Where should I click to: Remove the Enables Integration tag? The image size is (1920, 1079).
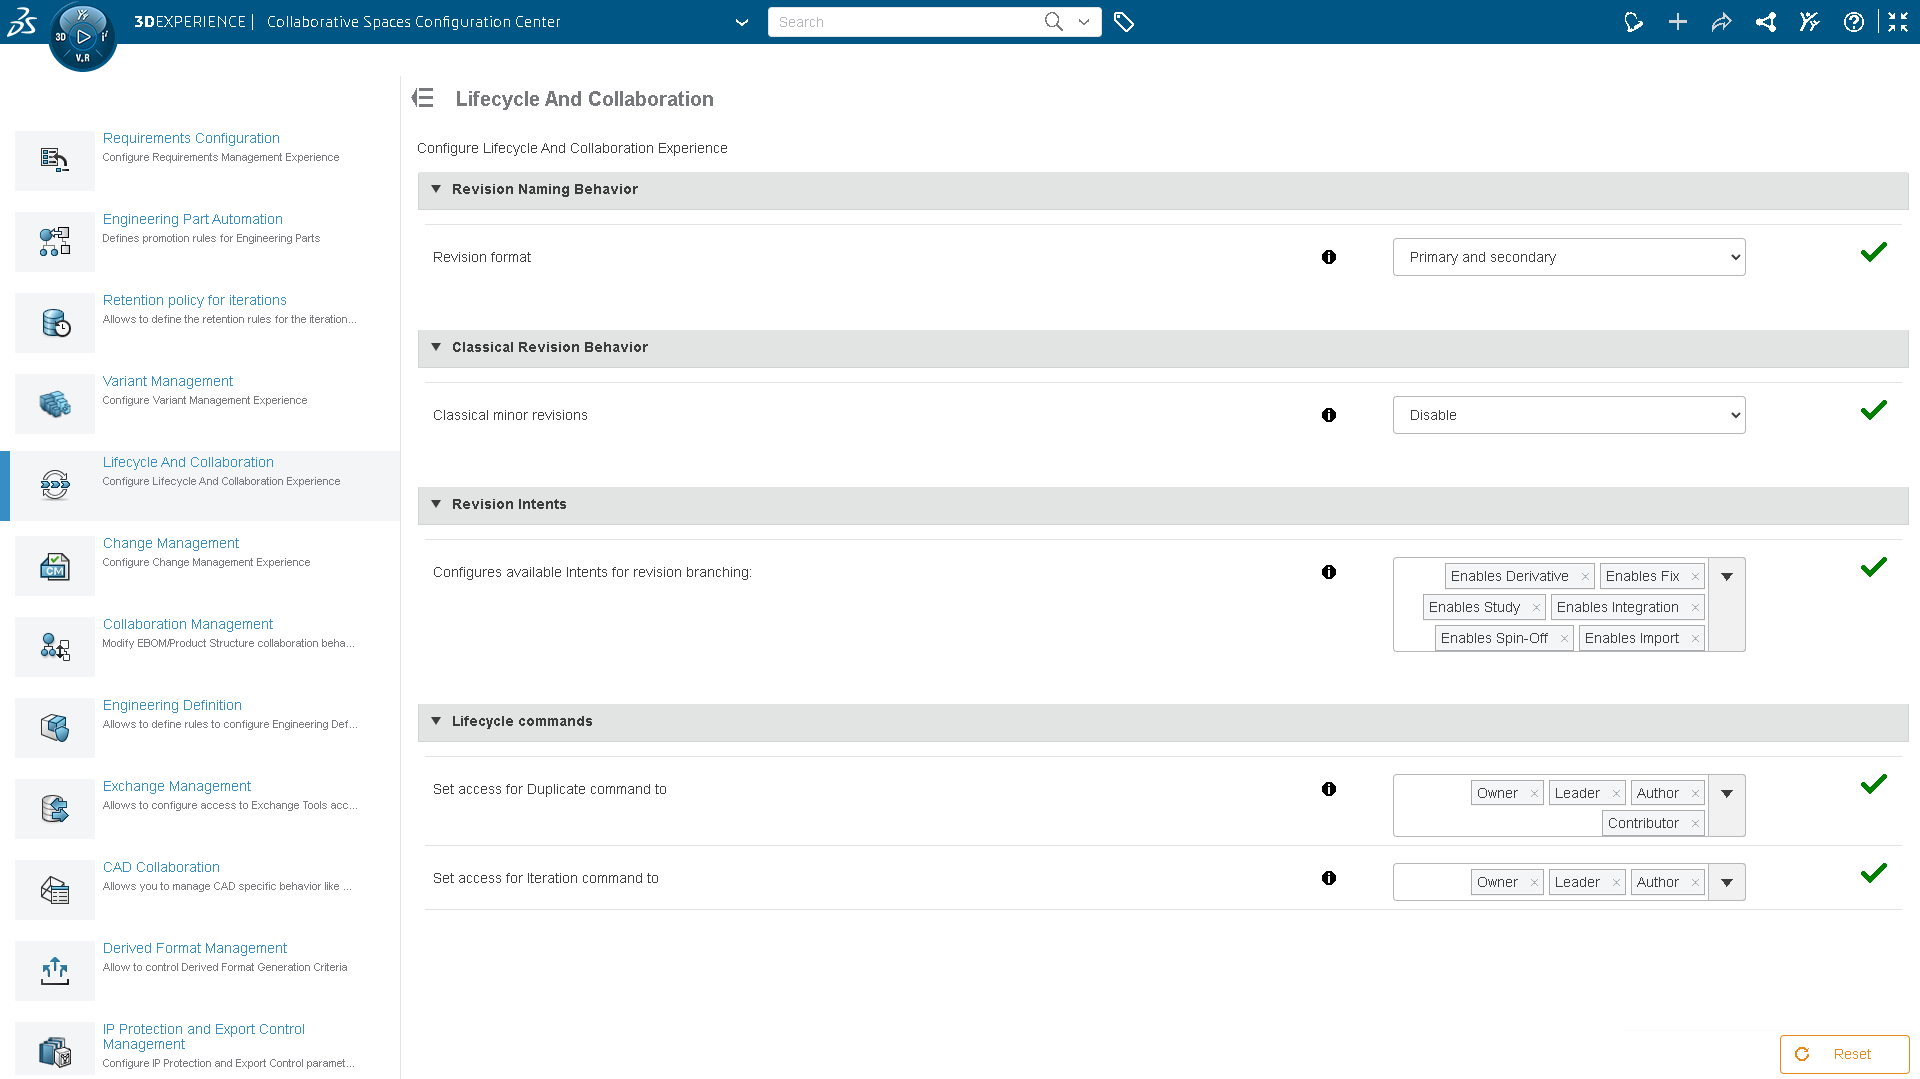point(1695,608)
